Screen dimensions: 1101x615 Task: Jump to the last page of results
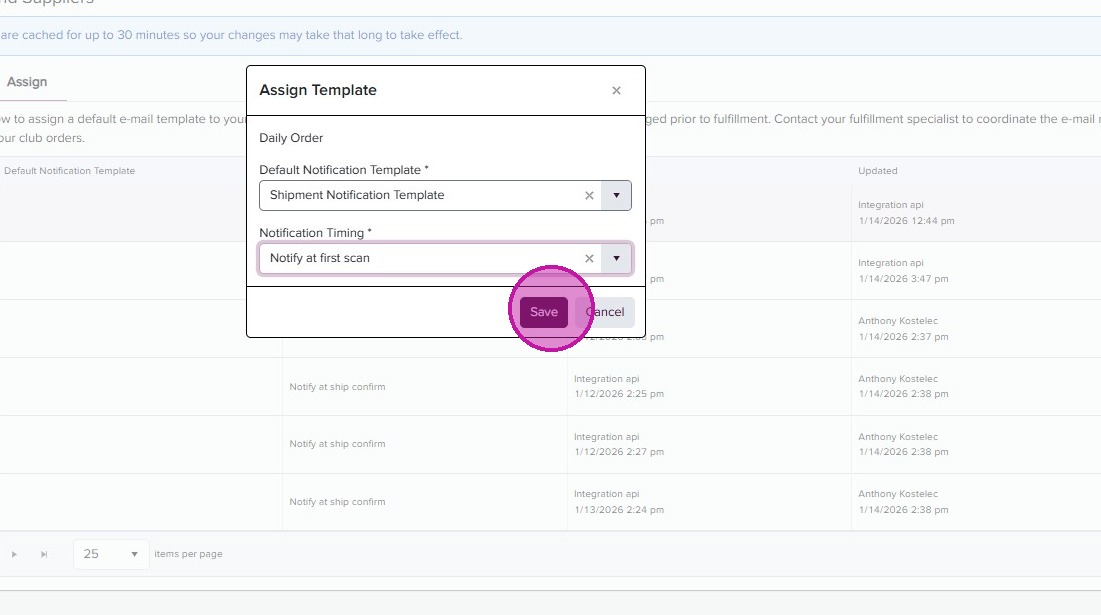pyautogui.click(x=44, y=554)
